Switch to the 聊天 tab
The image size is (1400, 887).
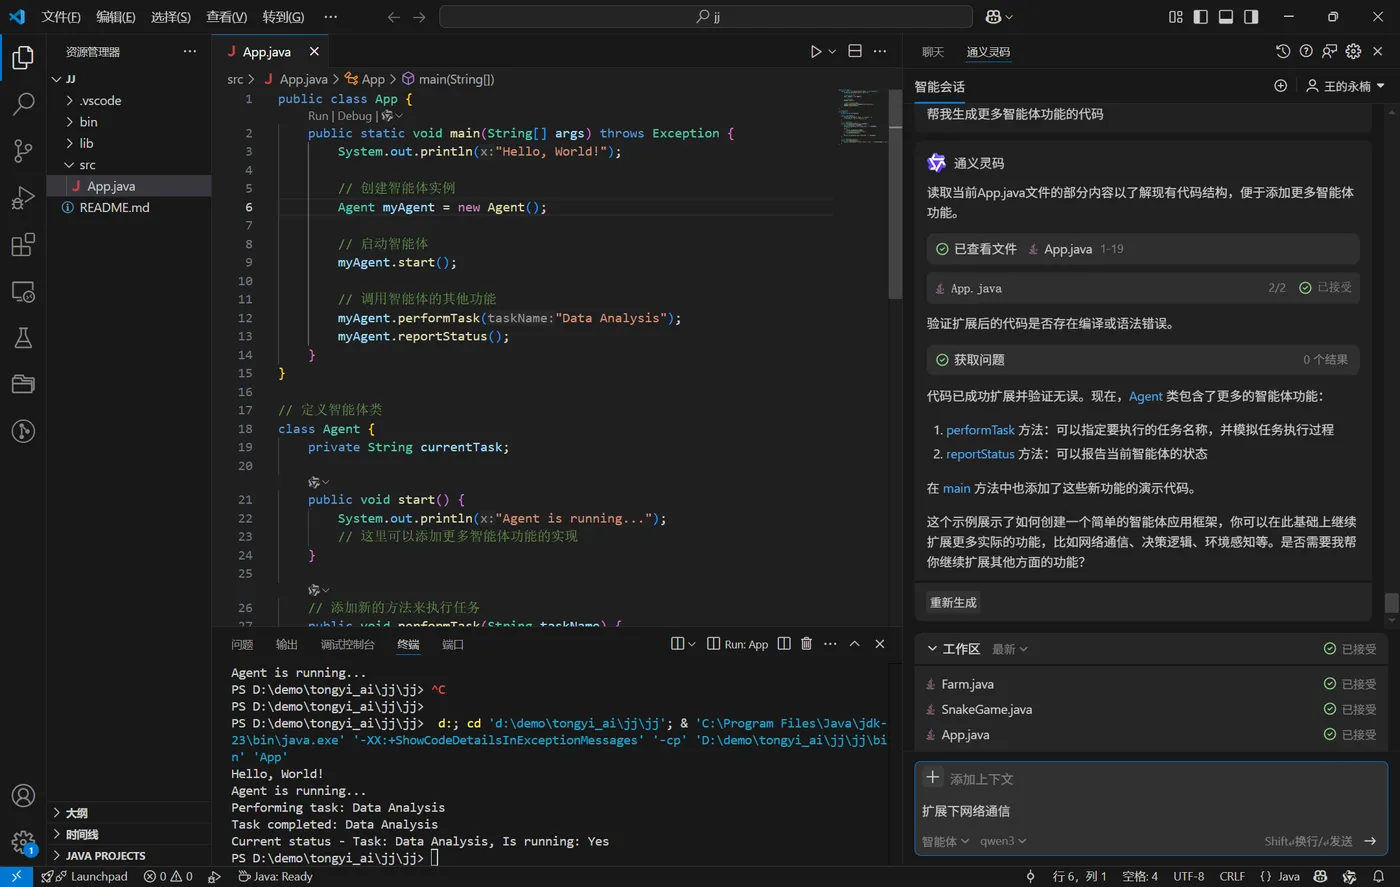933,52
